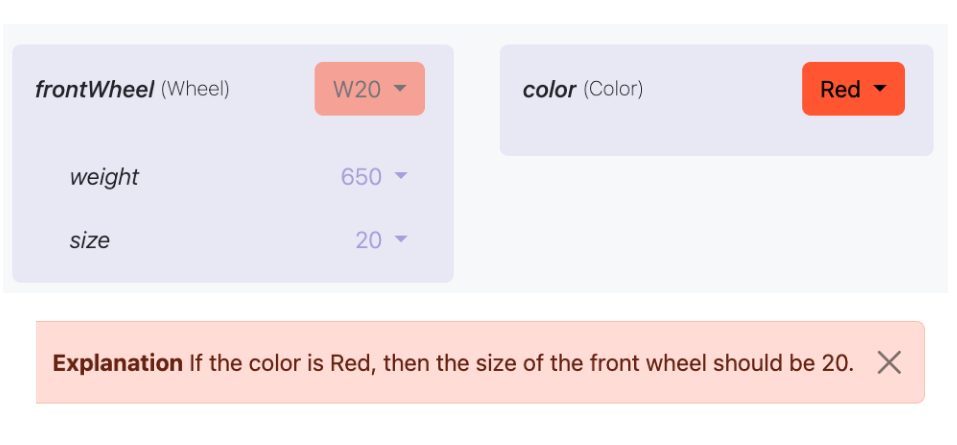Click the size property label
This screenshot has width=957, height=445.
click(x=89, y=240)
